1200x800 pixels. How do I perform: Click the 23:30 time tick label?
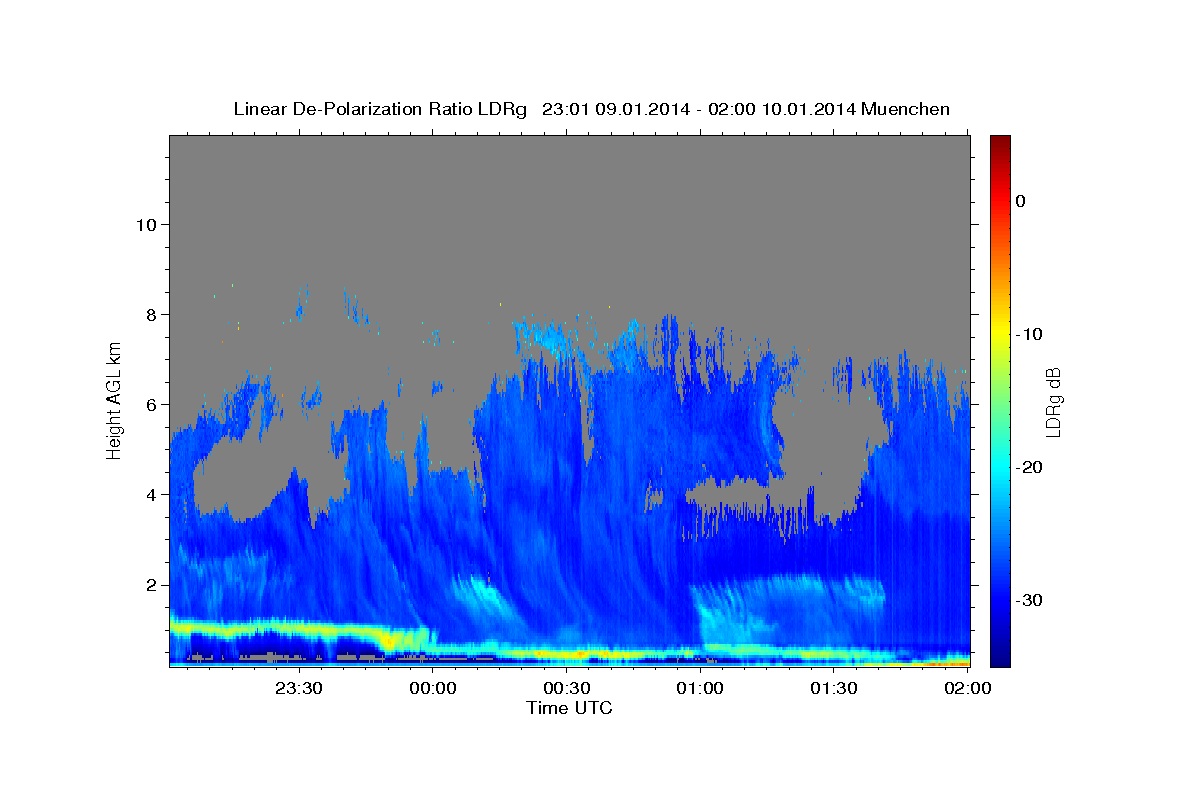point(300,688)
